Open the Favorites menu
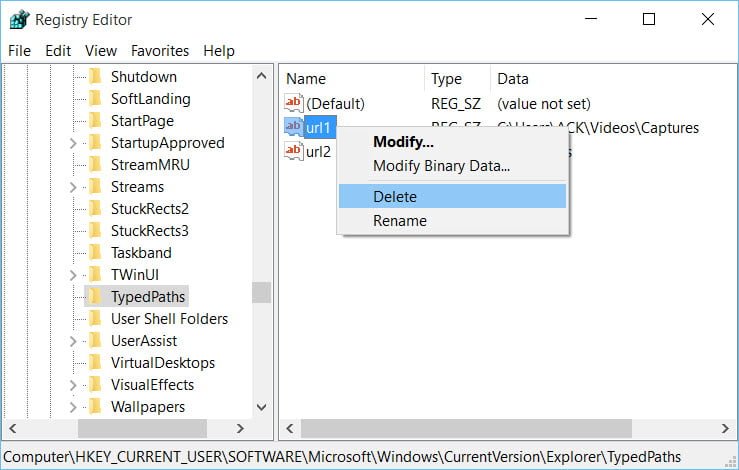 pos(160,50)
